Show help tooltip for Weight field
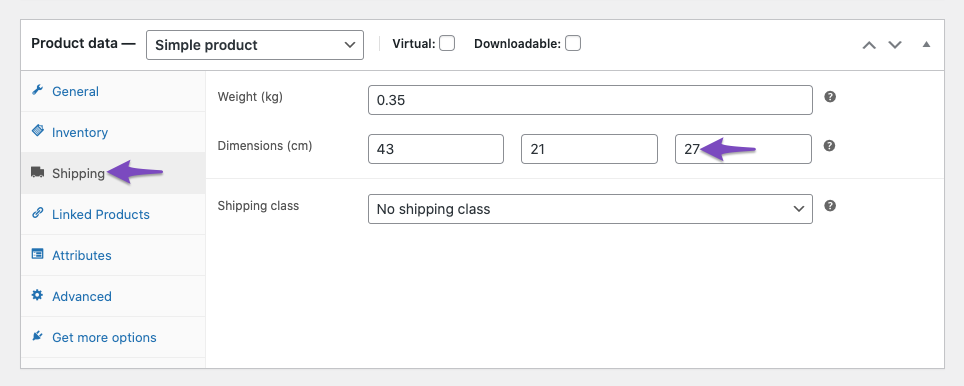964x386 pixels. 830,96
